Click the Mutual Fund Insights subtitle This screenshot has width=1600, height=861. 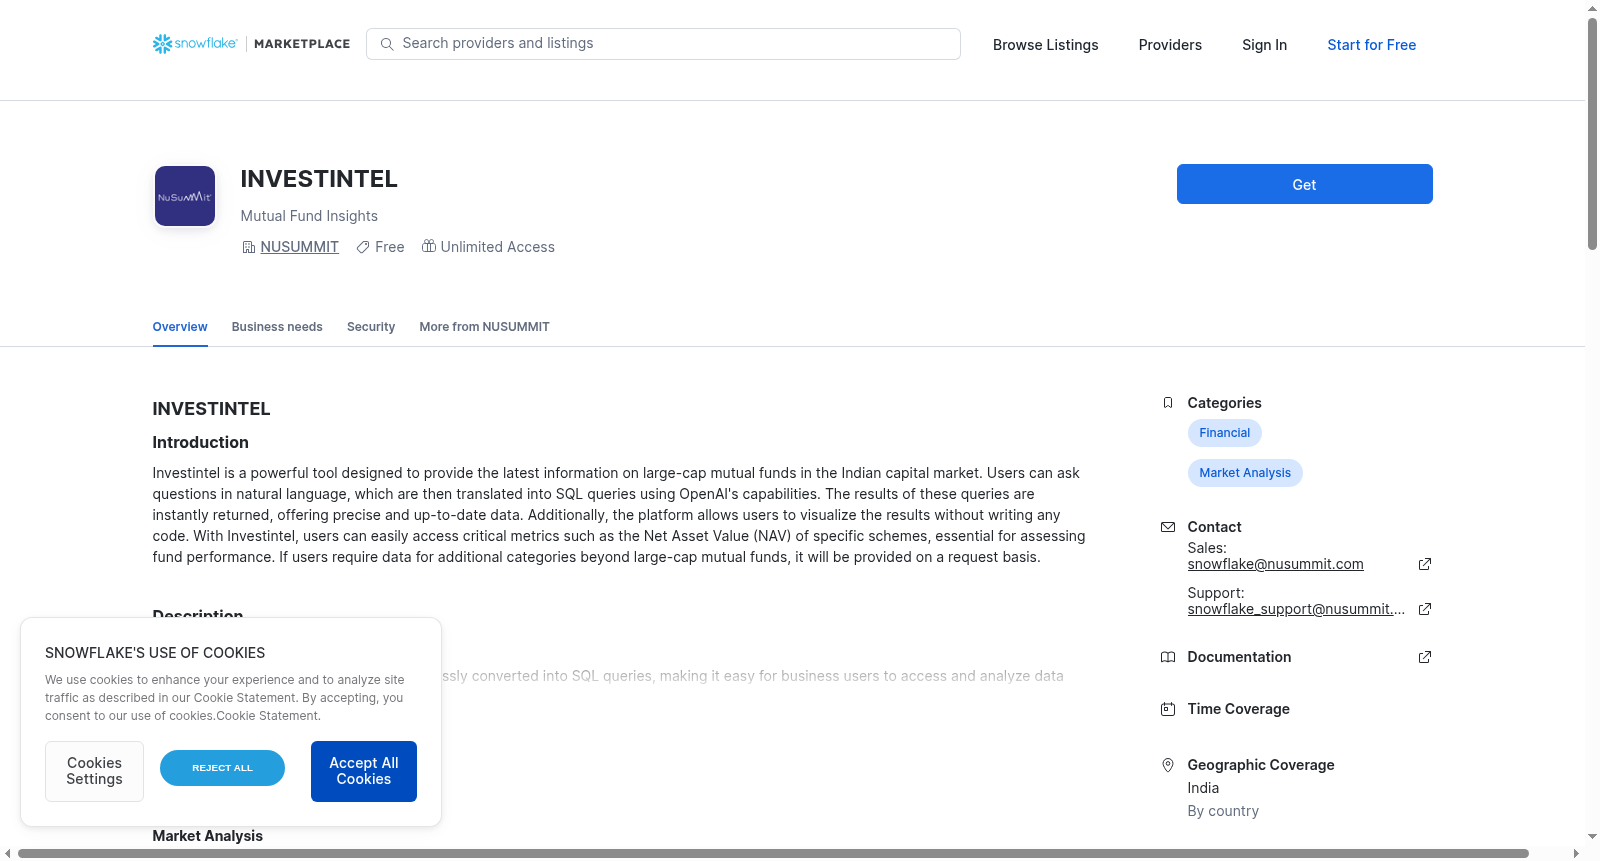(309, 216)
